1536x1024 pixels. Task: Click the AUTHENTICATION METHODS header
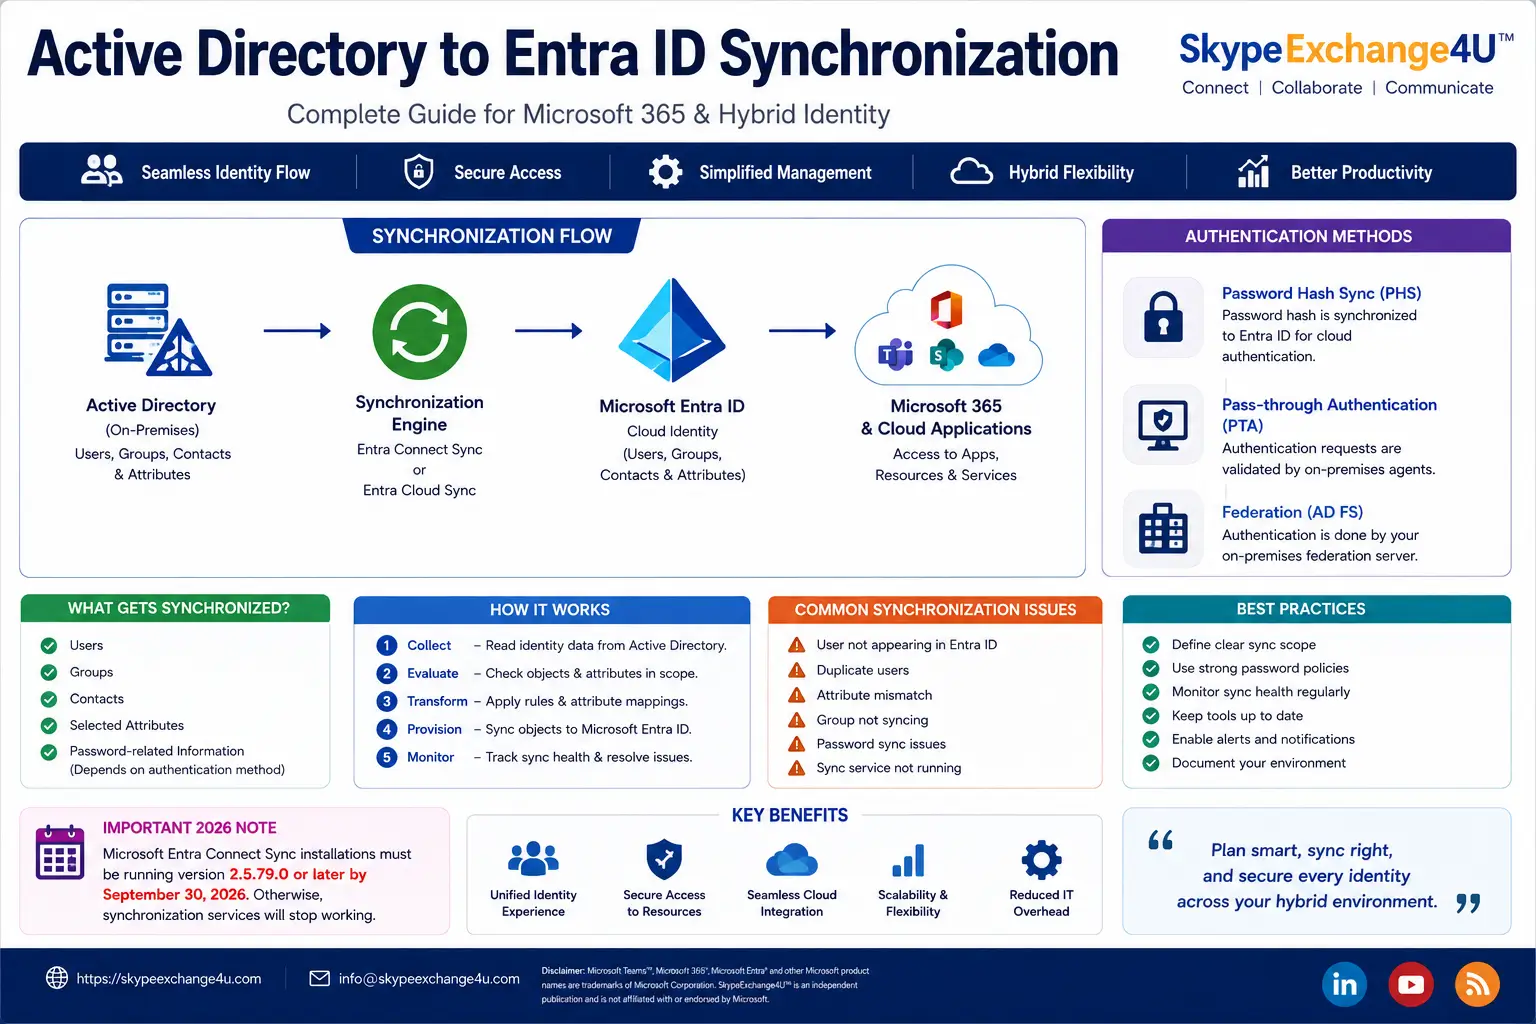click(1306, 236)
